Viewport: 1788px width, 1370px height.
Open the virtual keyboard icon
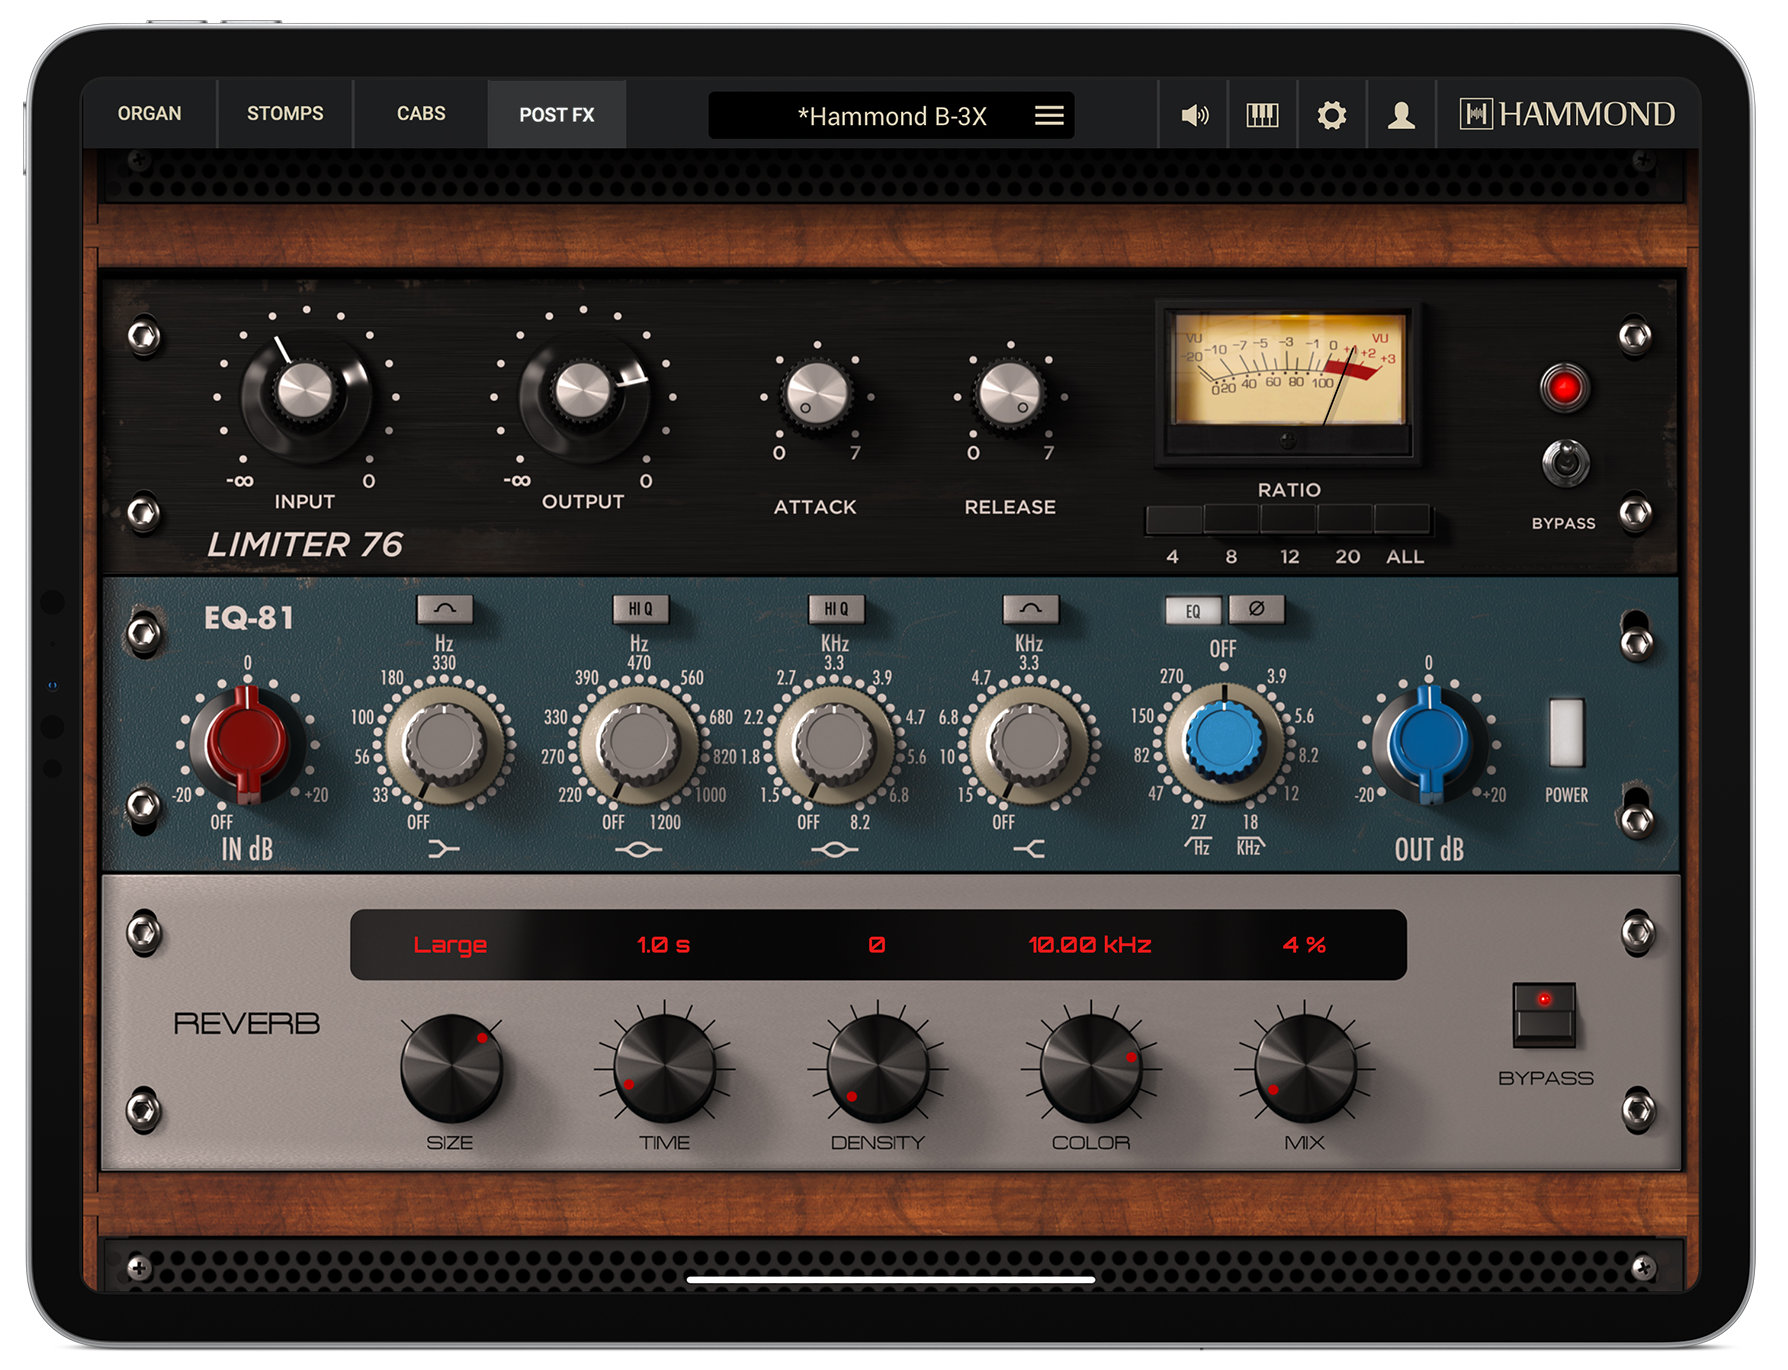pyautogui.click(x=1263, y=115)
